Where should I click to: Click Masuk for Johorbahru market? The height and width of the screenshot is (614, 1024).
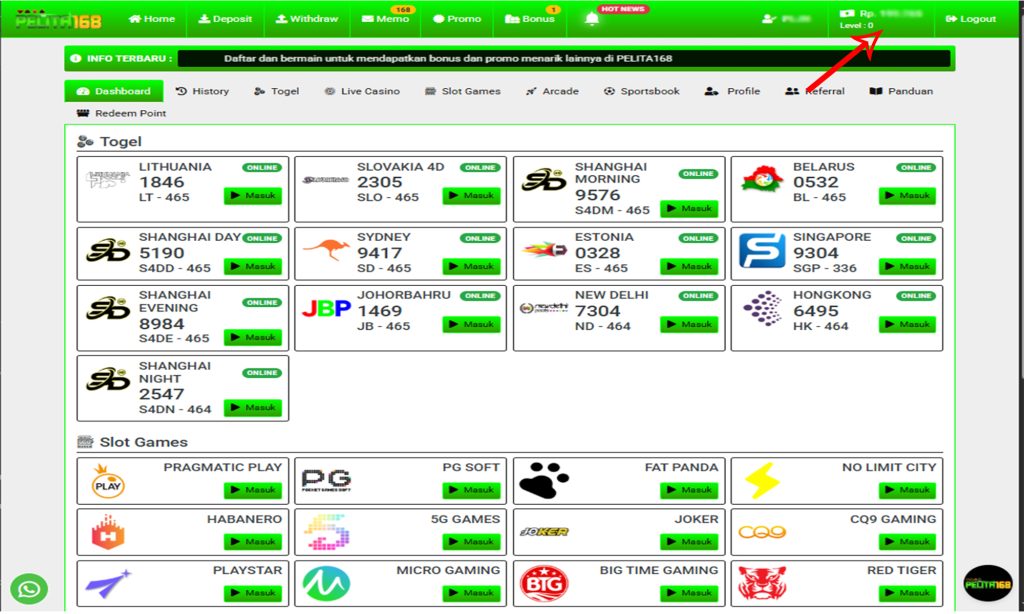(471, 324)
